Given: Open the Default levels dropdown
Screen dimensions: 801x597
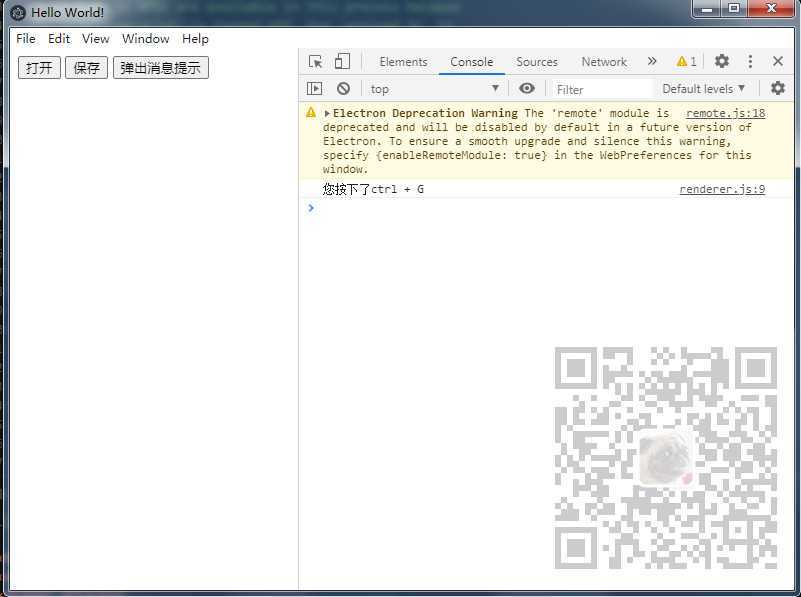Looking at the screenshot, I should pyautogui.click(x=703, y=89).
